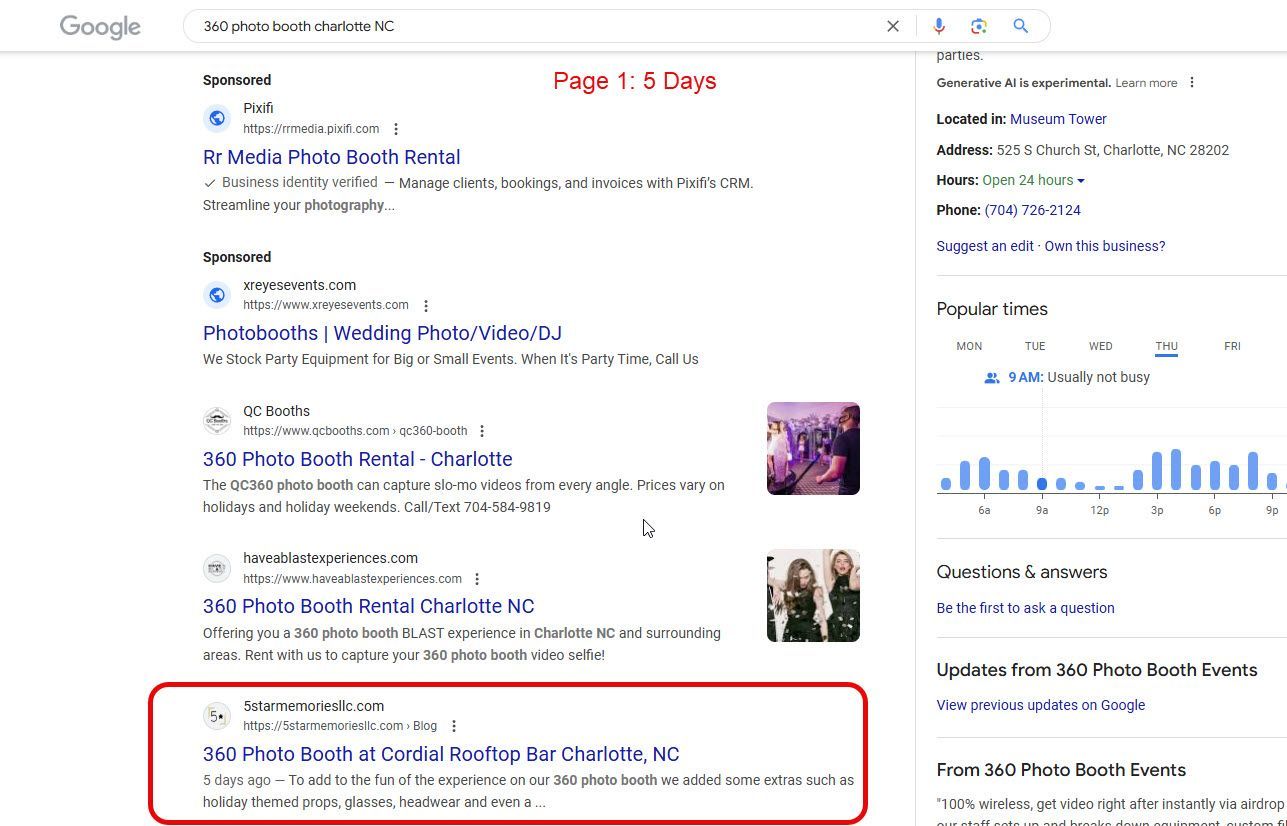The image size is (1287, 826).
Task: Call phone number (704) 726-2124
Action: 1032,210
